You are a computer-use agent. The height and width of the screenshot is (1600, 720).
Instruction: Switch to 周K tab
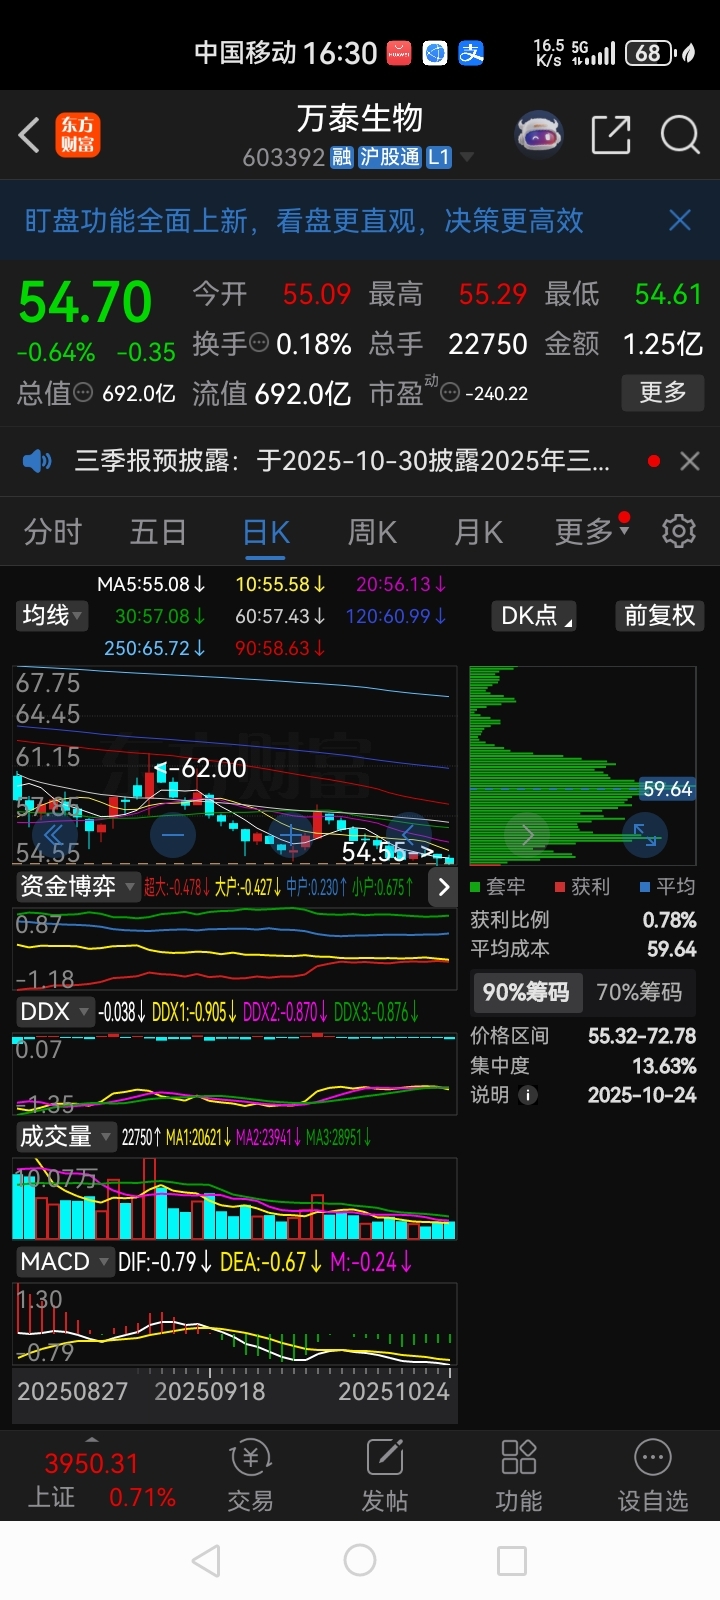pyautogui.click(x=372, y=531)
